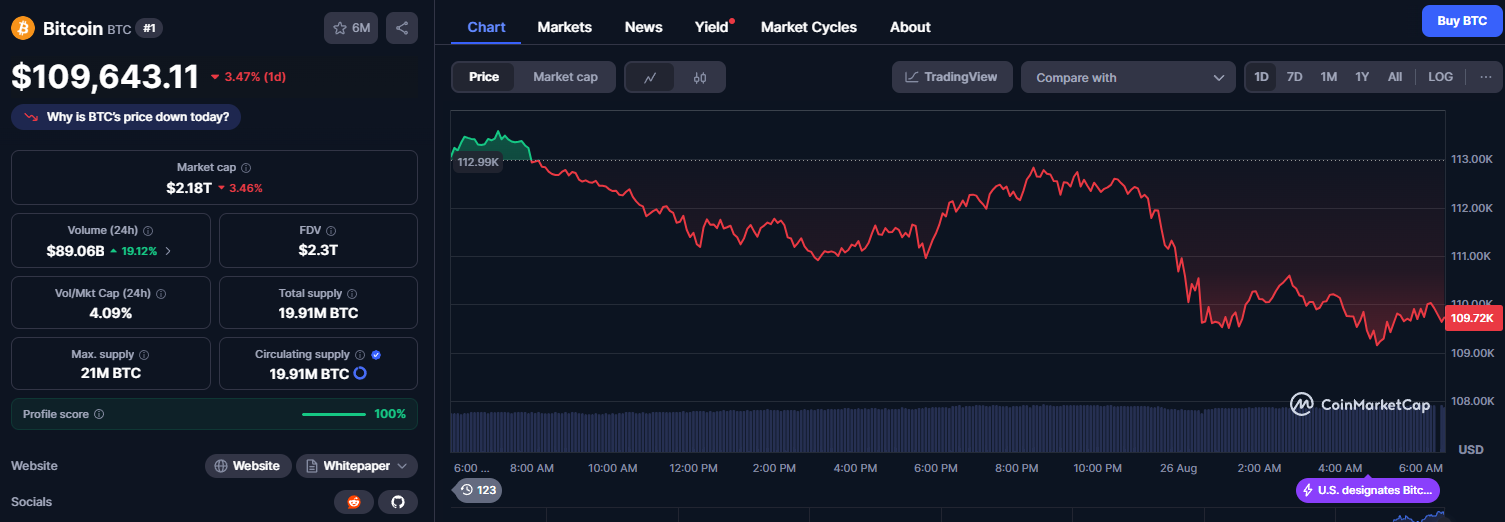Click Max. supply info icon
Viewport: 1505px width, 522px height.
(x=144, y=355)
